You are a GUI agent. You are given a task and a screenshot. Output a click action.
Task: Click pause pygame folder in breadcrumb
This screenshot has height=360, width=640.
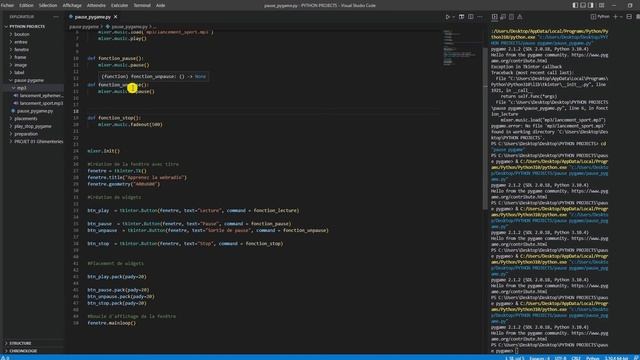pyautogui.click(x=84, y=27)
